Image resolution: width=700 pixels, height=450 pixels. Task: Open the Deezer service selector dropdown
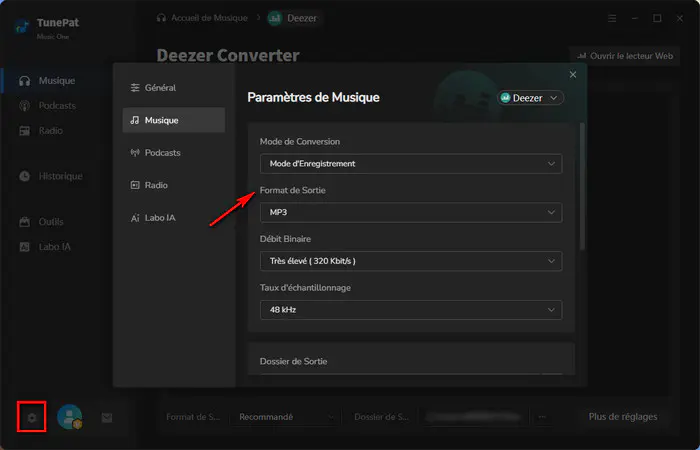[530, 98]
